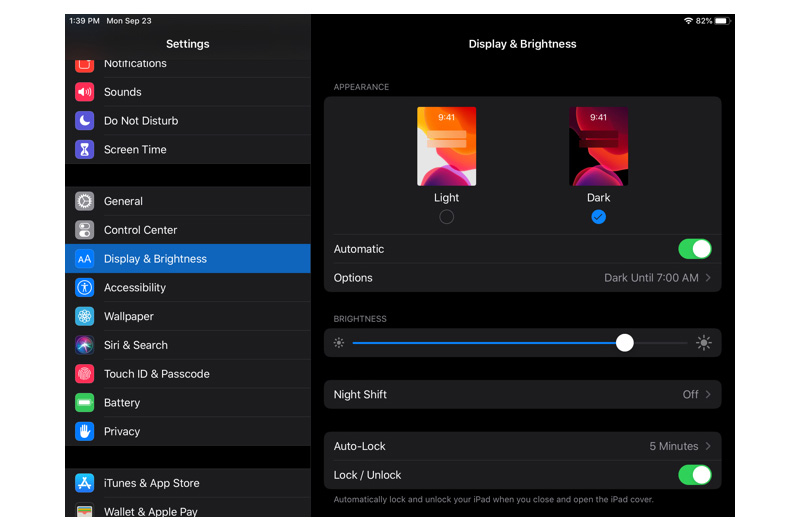Image resolution: width=800 pixels, height=530 pixels.
Task: Tap the Screen Time hourglass icon
Action: (x=85, y=149)
